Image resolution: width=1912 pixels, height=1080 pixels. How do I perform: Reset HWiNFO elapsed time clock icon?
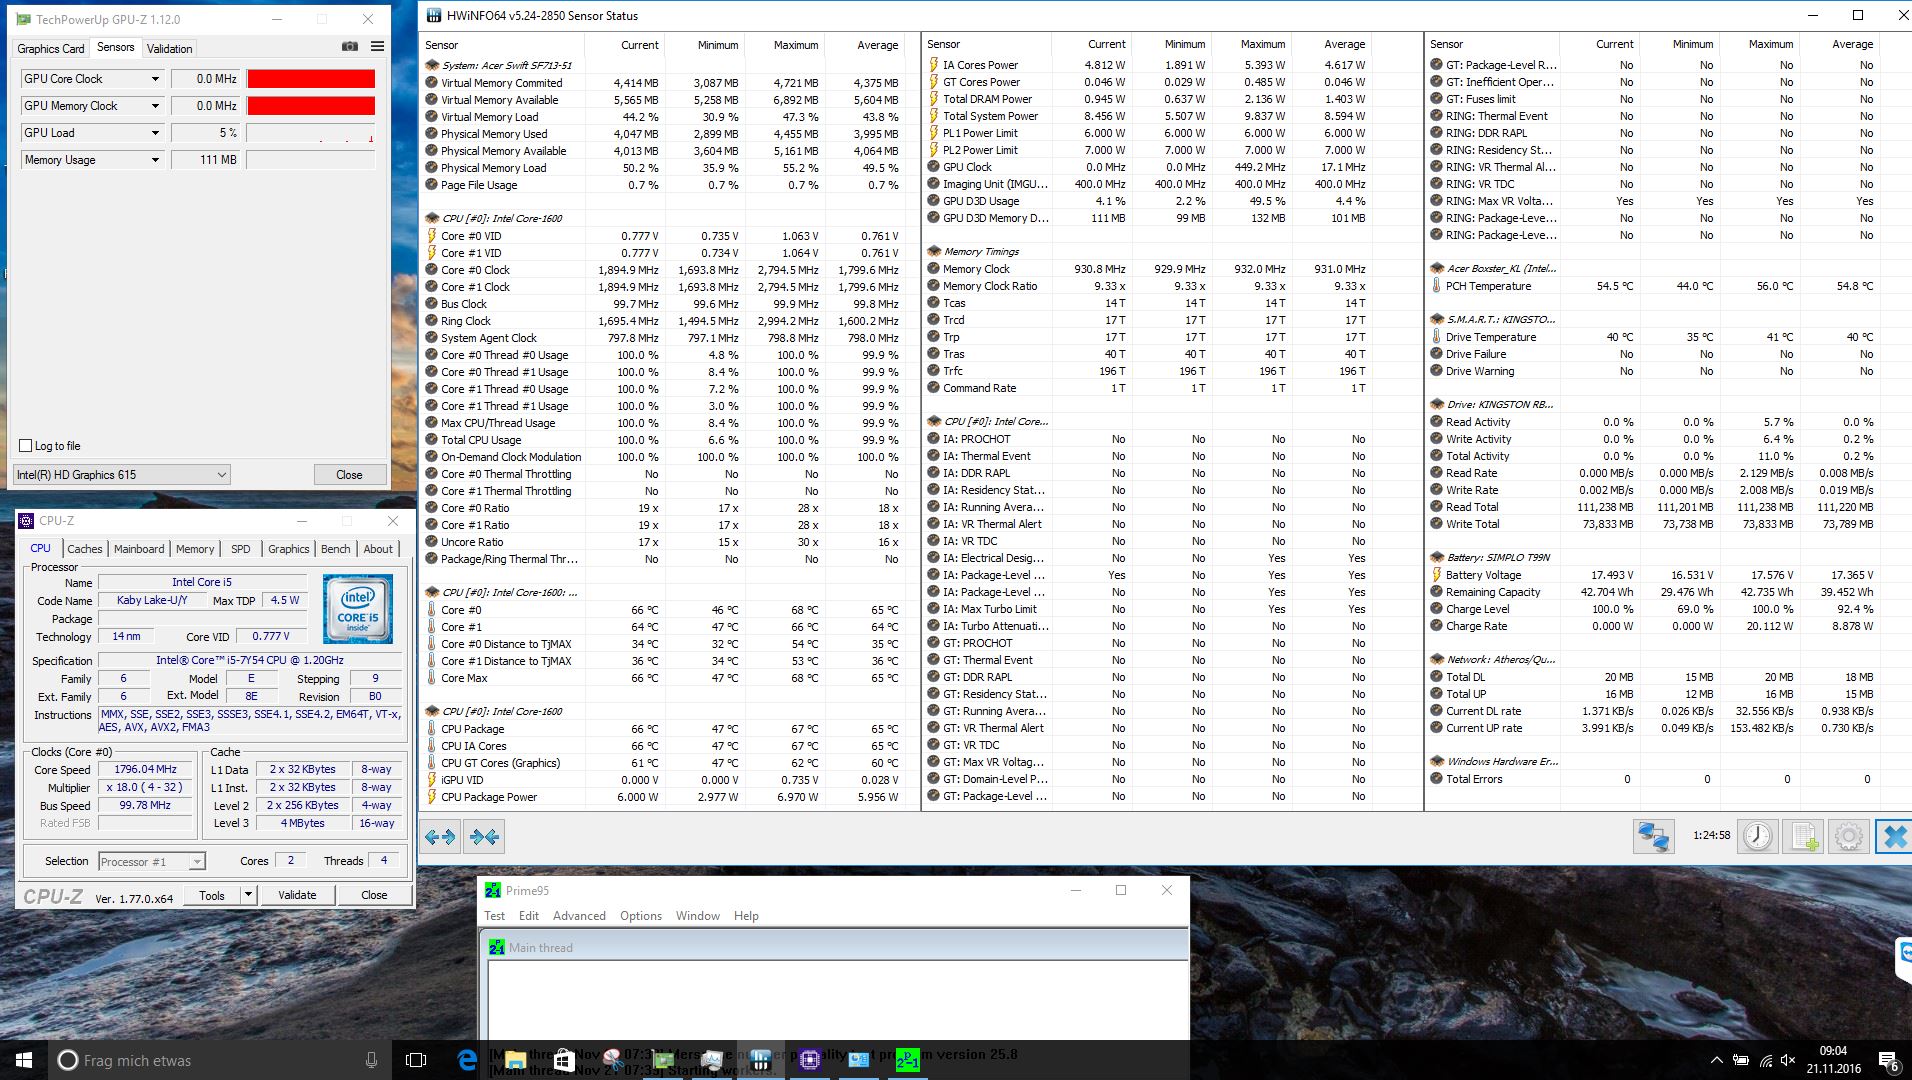(1757, 836)
